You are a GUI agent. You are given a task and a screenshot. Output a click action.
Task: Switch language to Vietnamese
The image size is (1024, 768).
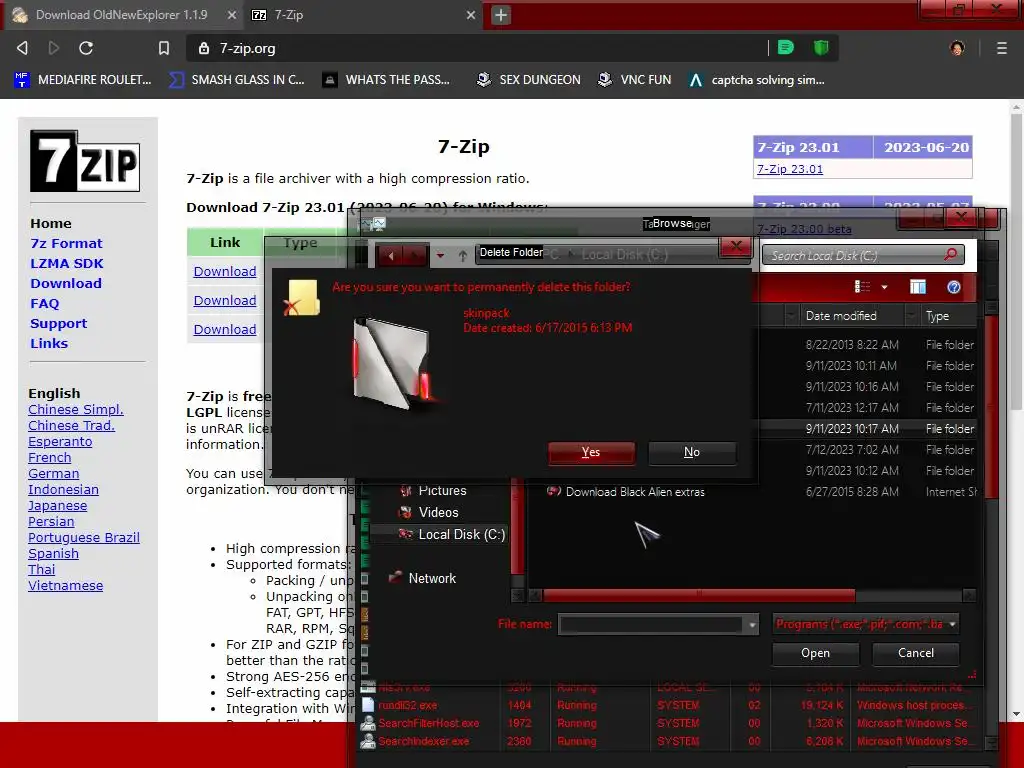[65, 586]
